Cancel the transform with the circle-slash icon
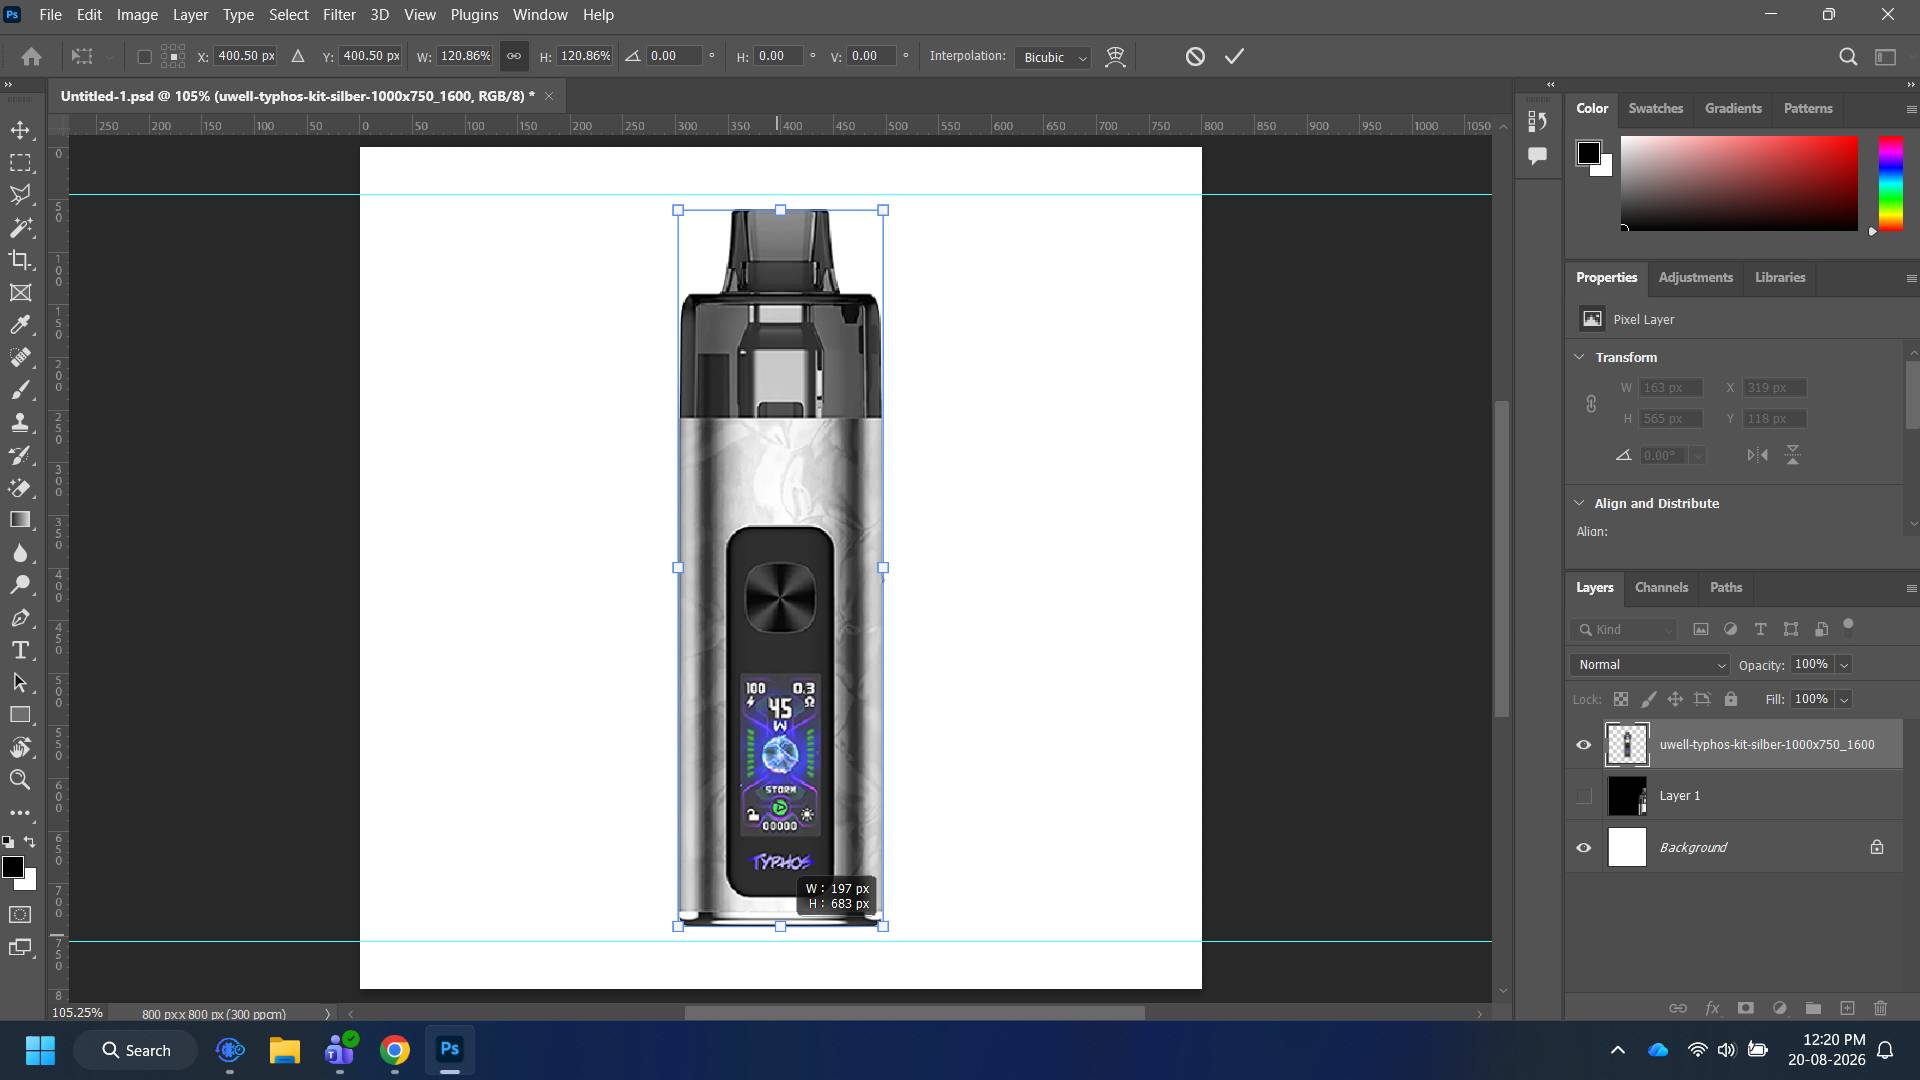Image resolution: width=1920 pixels, height=1080 pixels. (1195, 57)
